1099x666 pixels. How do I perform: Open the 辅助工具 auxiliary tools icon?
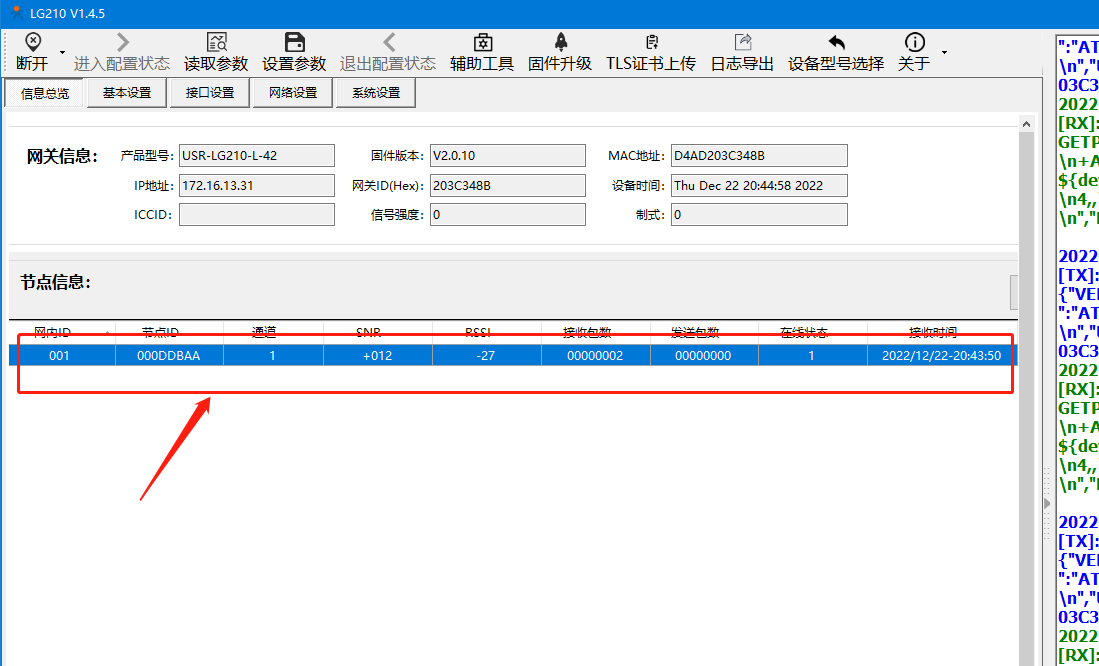coord(482,42)
